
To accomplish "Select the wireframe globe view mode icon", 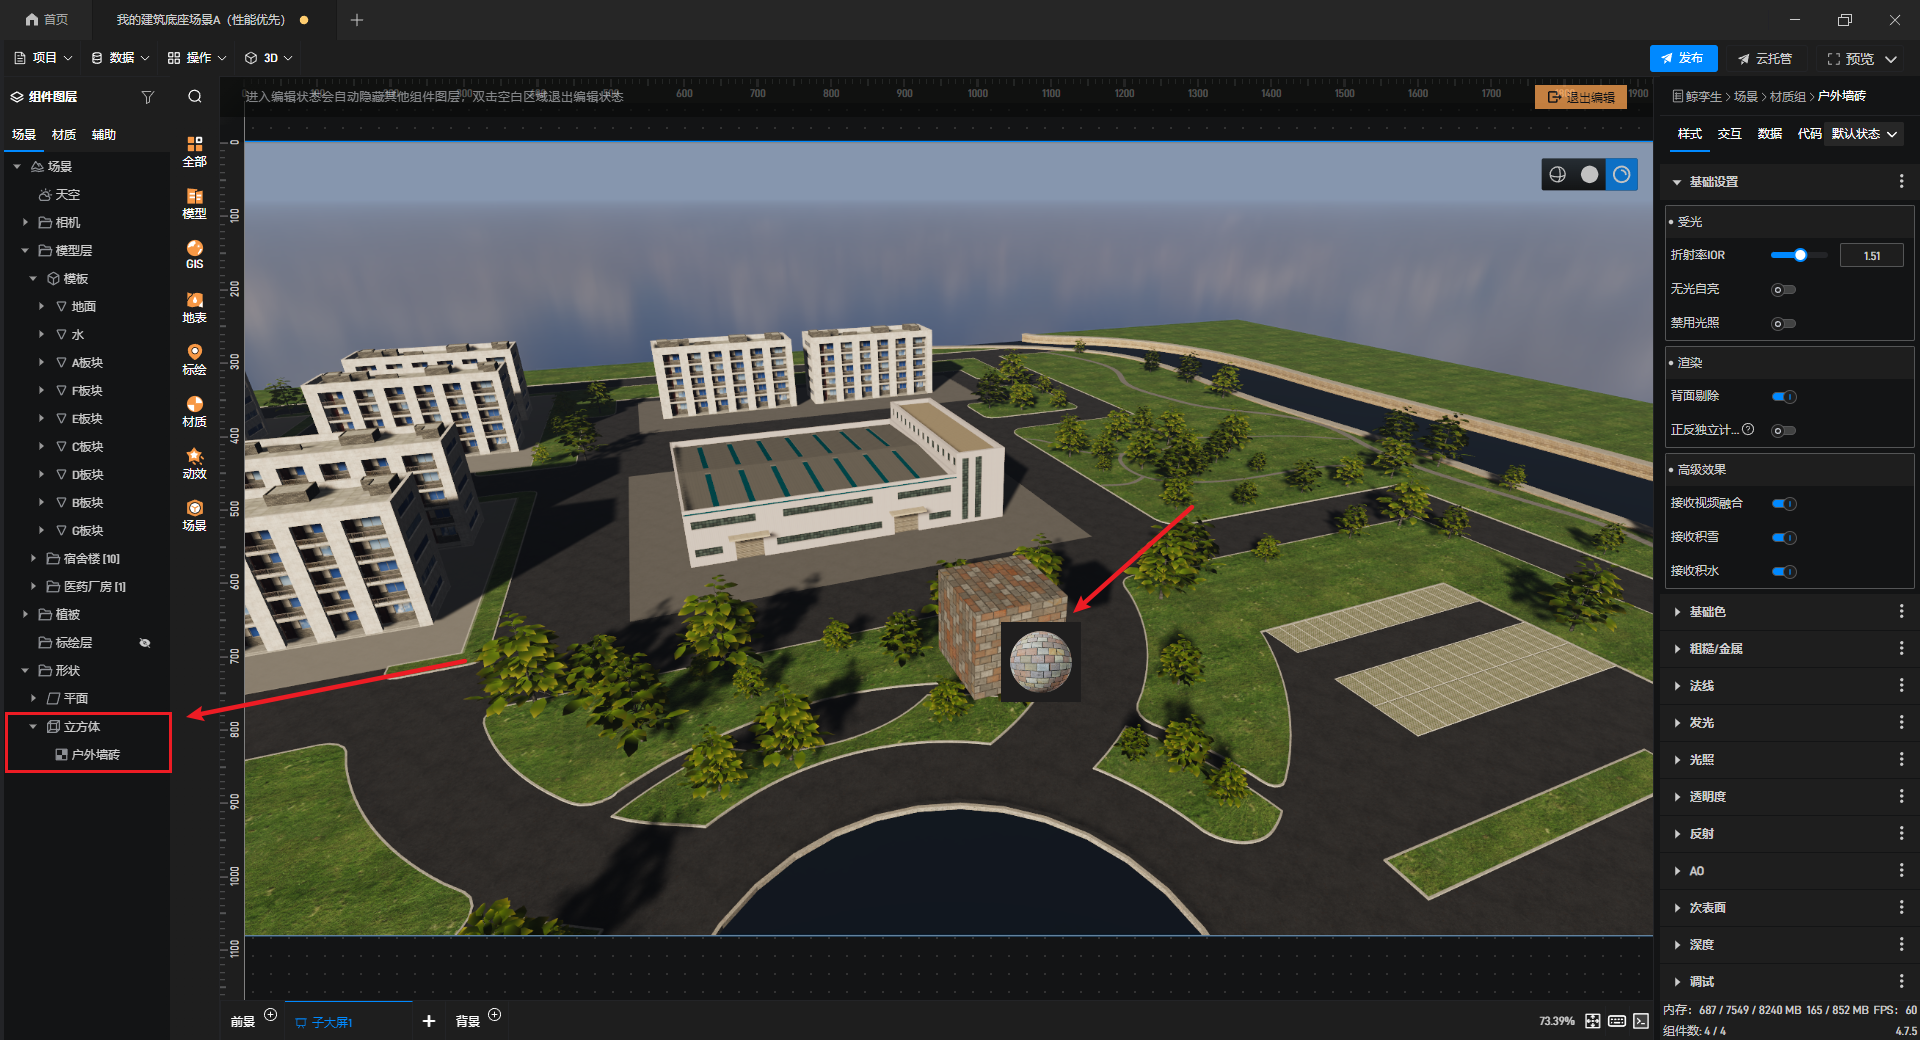I will click(x=1557, y=175).
